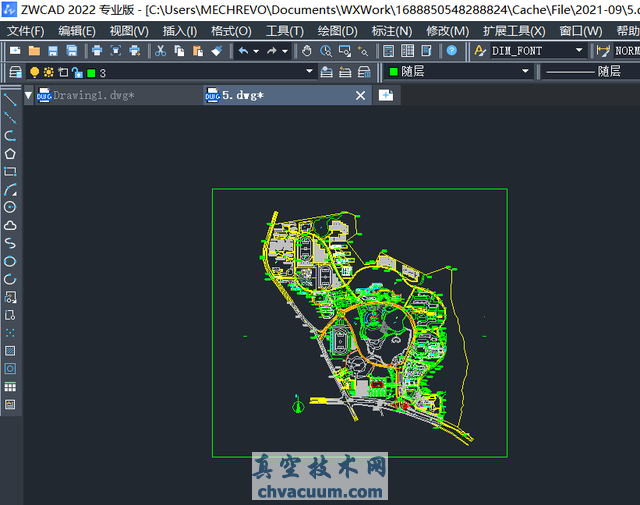Switch to the Drawing1.dwg tab
Viewport: 640px width, 505px height.
92,95
